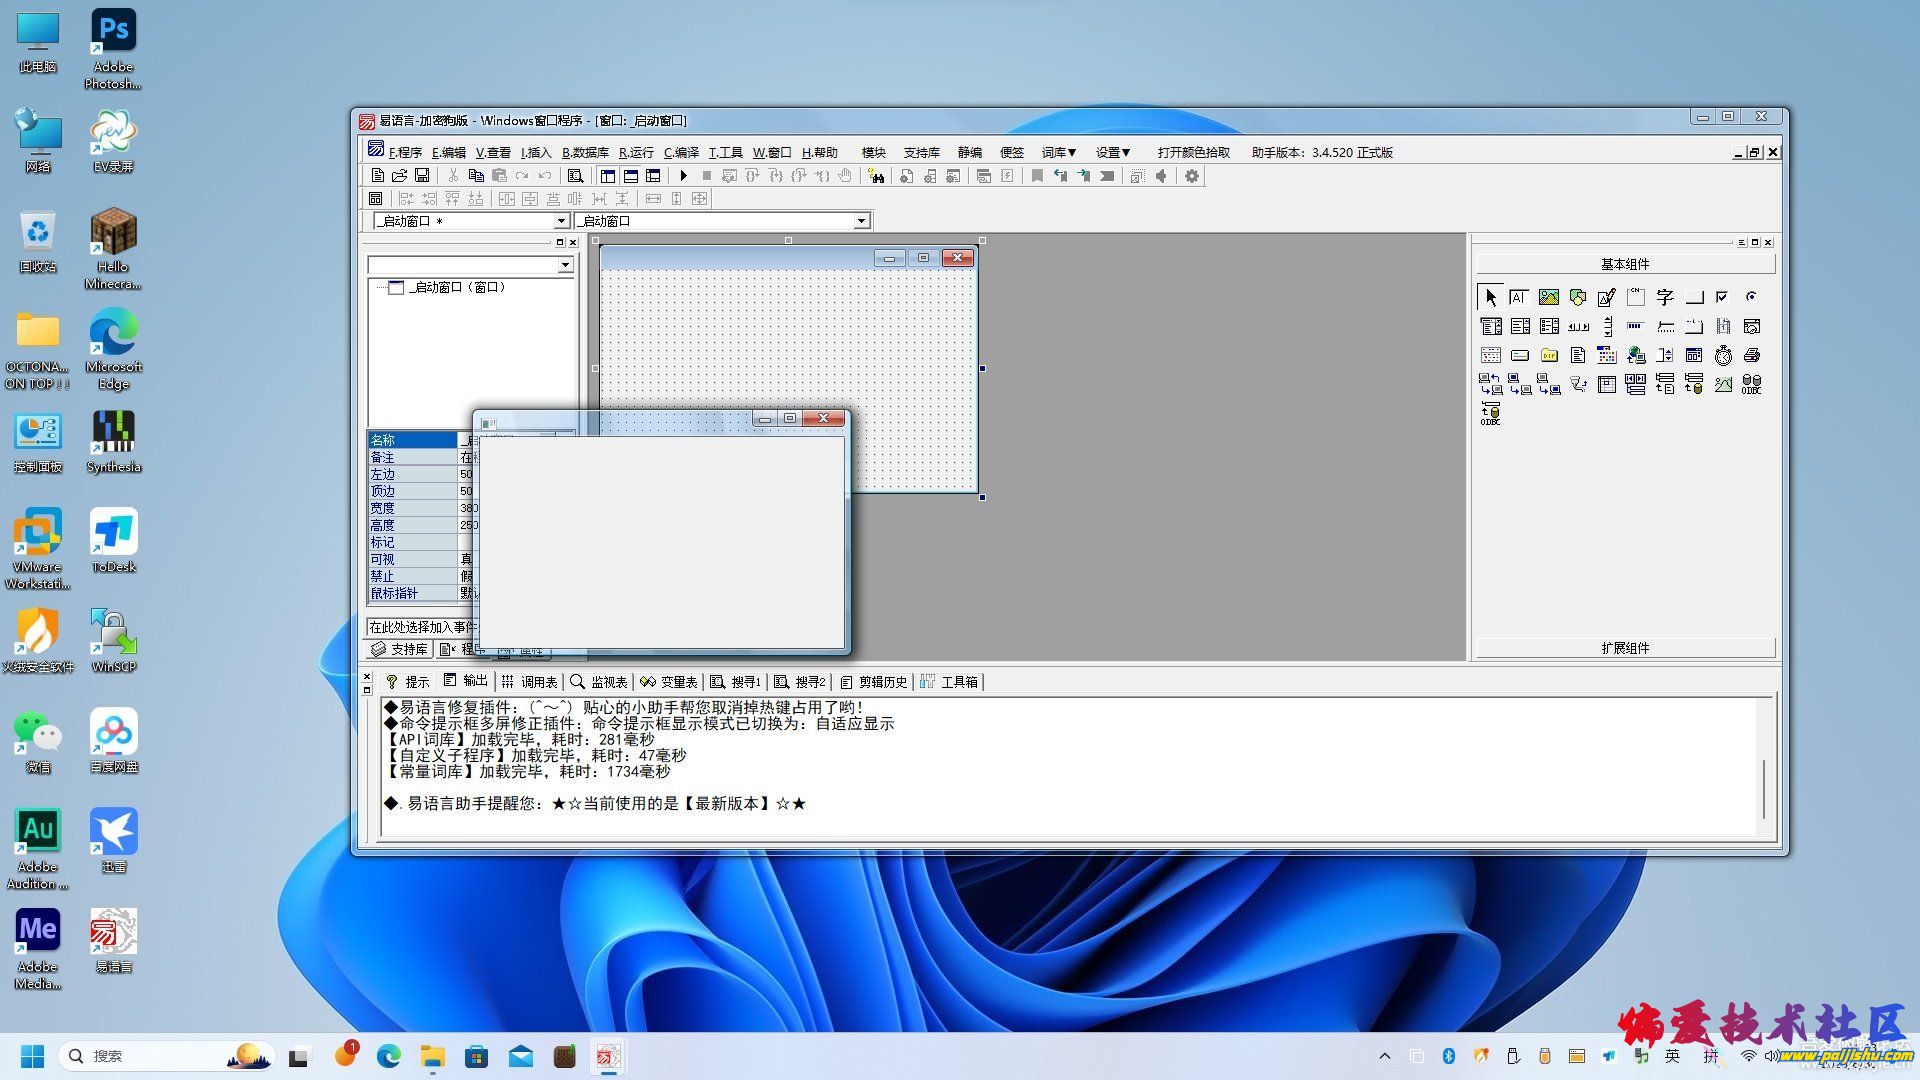Image resolution: width=1920 pixels, height=1080 pixels.
Task: Open the R.运行 menu
Action: pyautogui.click(x=635, y=152)
